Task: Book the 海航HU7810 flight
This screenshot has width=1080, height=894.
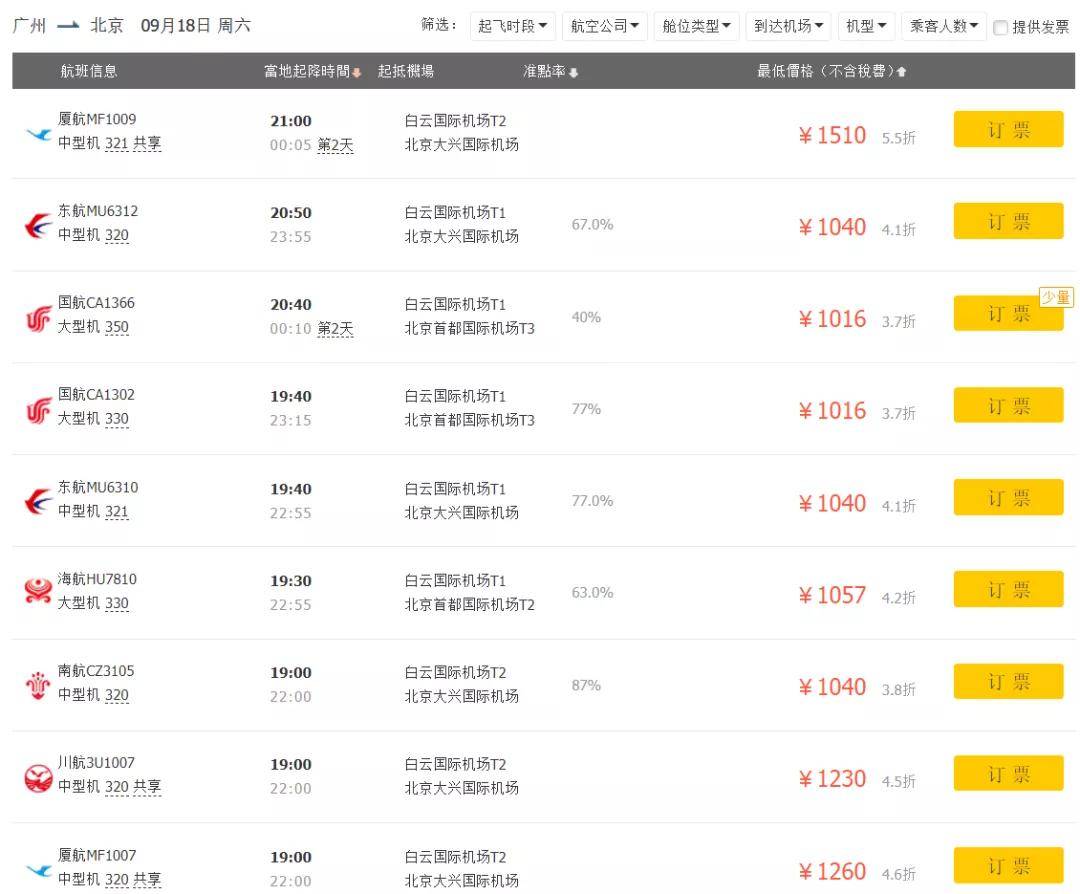Action: (1008, 589)
